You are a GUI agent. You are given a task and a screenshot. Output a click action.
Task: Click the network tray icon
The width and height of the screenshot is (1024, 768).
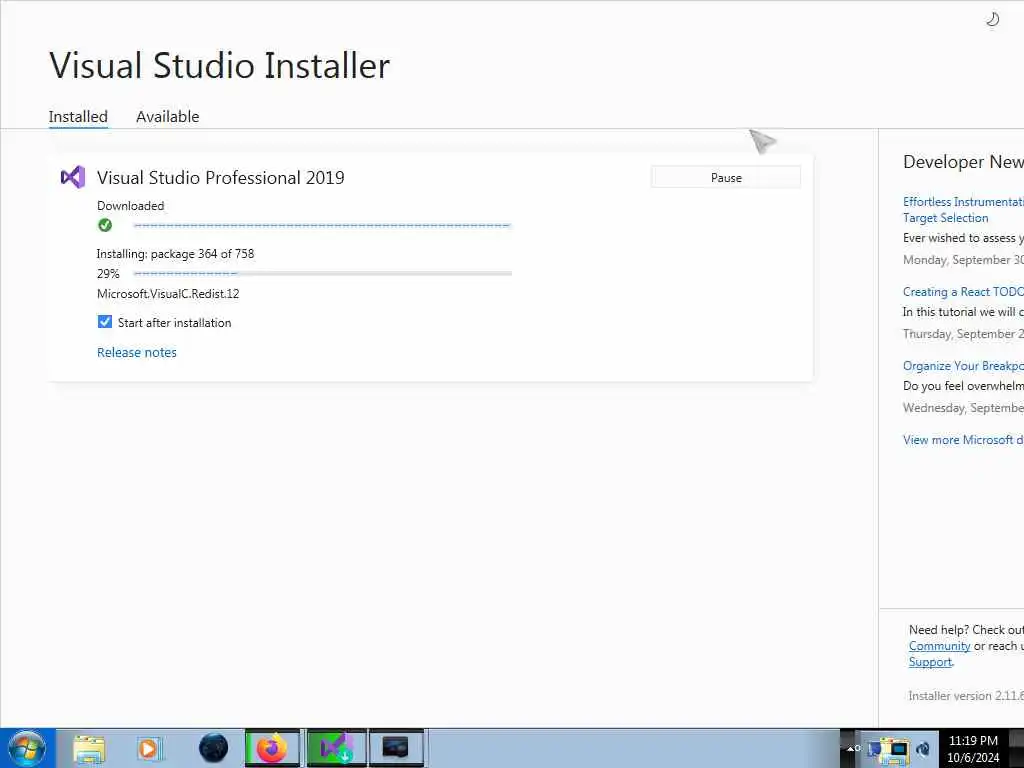tap(897, 750)
